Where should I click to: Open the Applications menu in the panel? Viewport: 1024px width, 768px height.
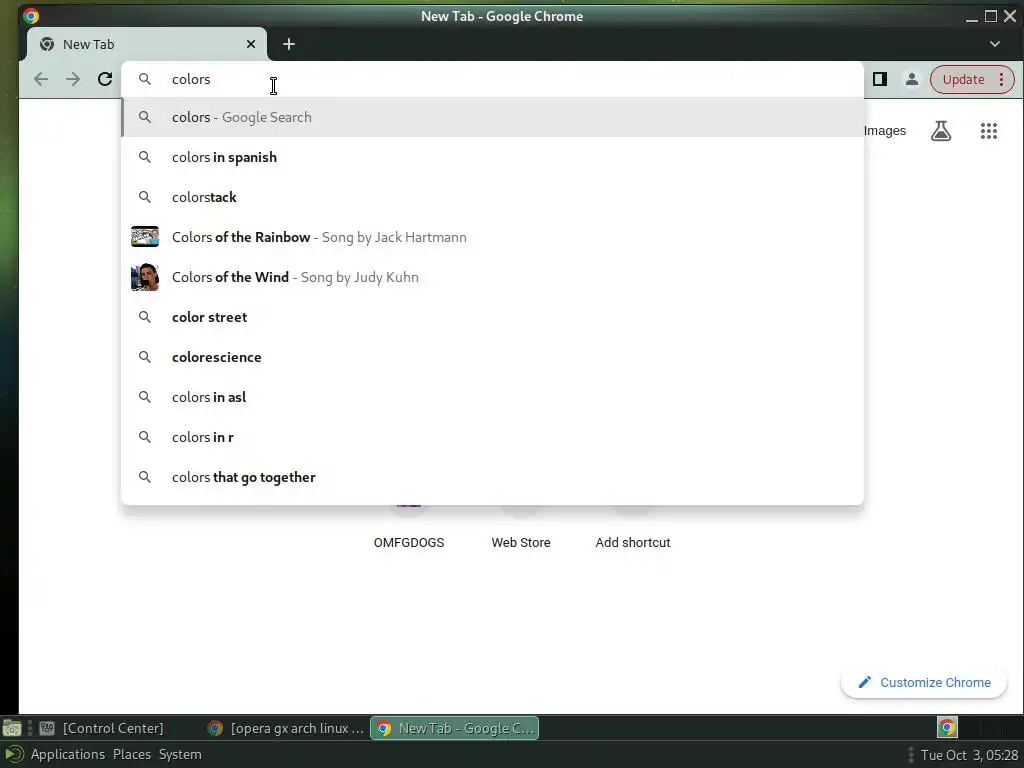pos(68,754)
